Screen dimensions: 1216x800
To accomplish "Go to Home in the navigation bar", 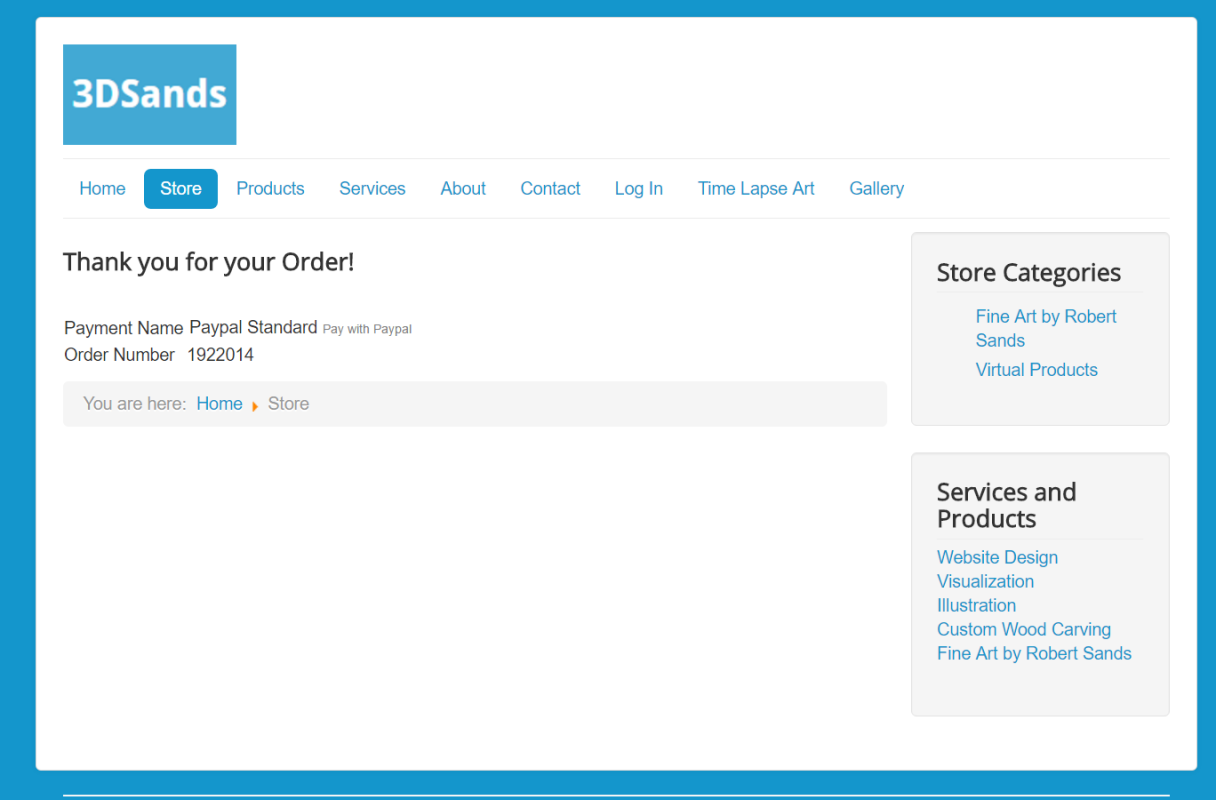I will [x=102, y=188].
